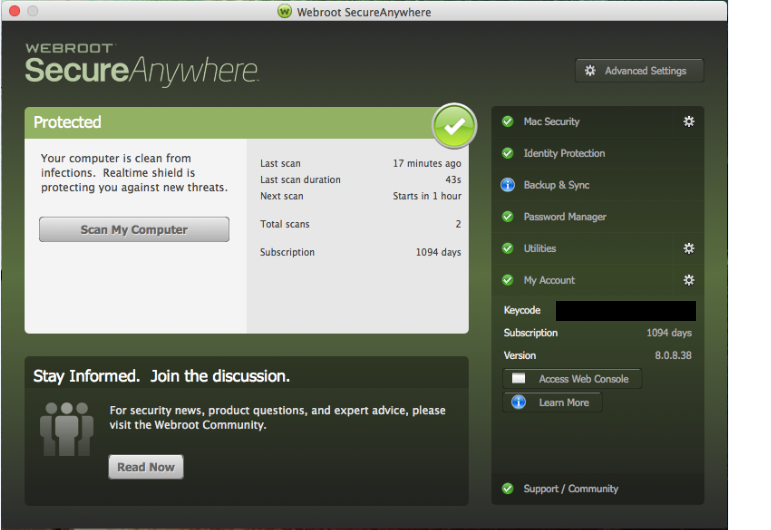Screen dimensions: 771x530
Task: Click the large Protected status checkmark badge
Action: (x=454, y=126)
